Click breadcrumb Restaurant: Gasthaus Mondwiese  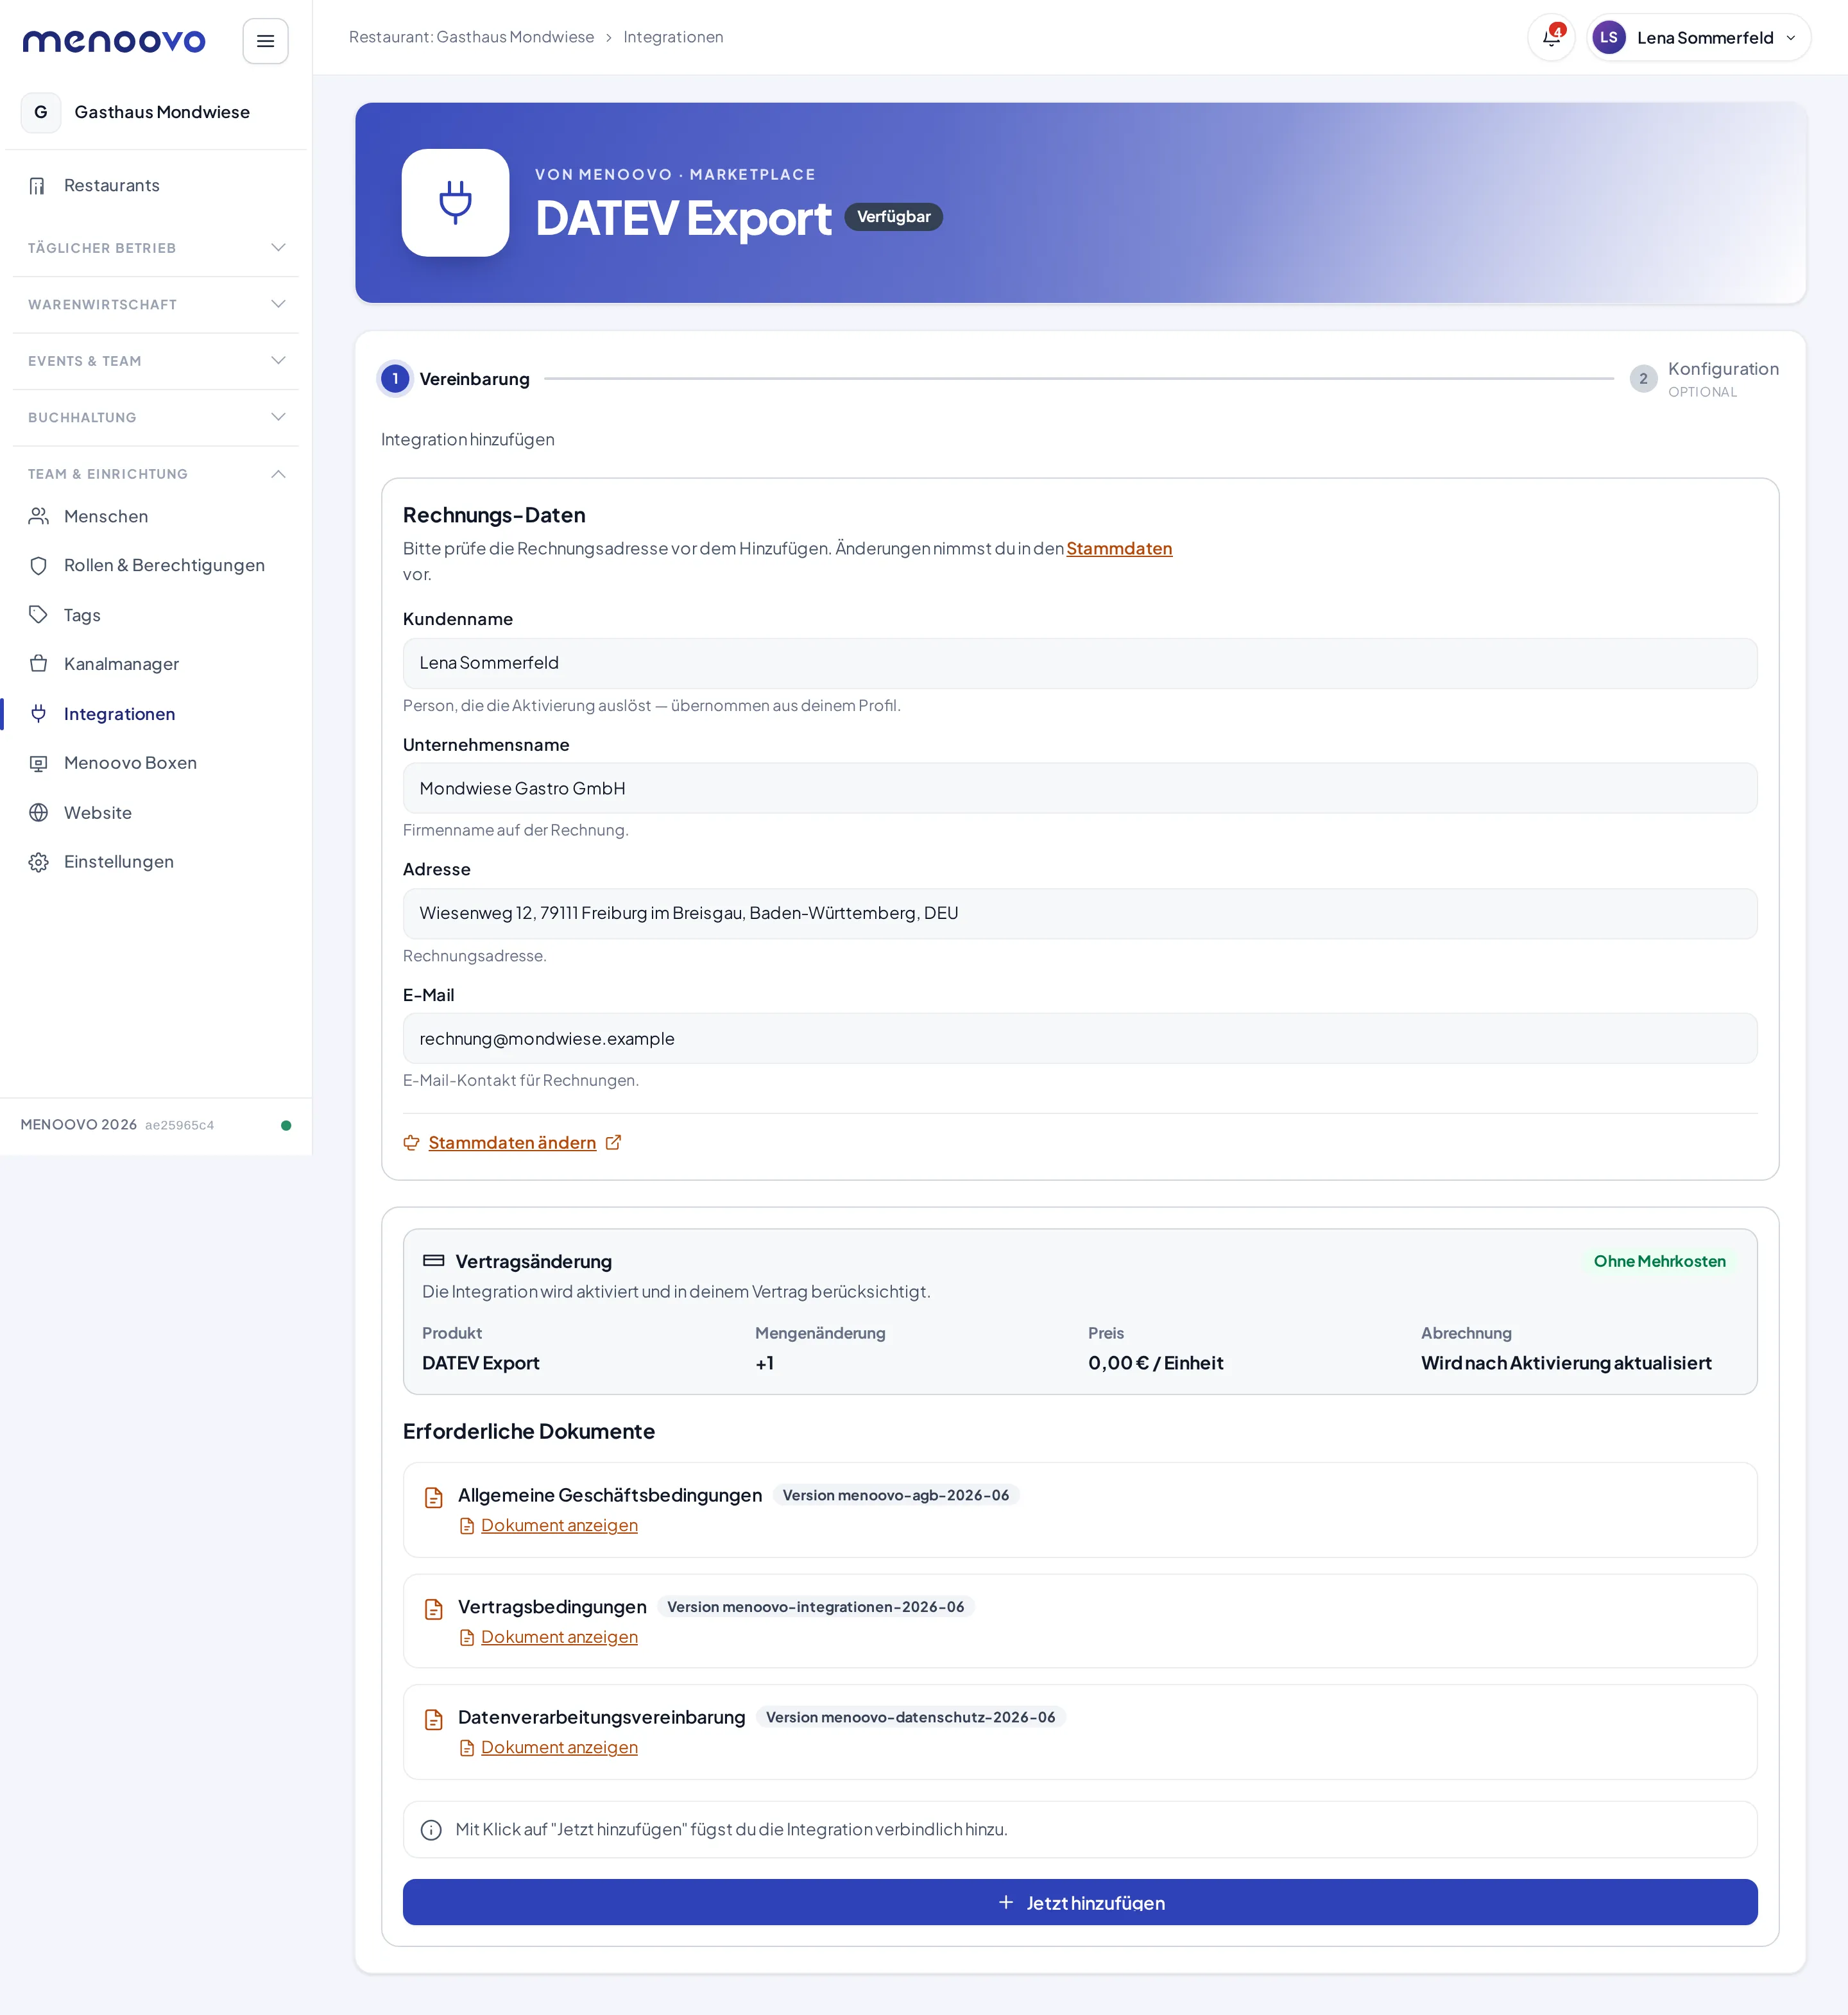click(471, 37)
